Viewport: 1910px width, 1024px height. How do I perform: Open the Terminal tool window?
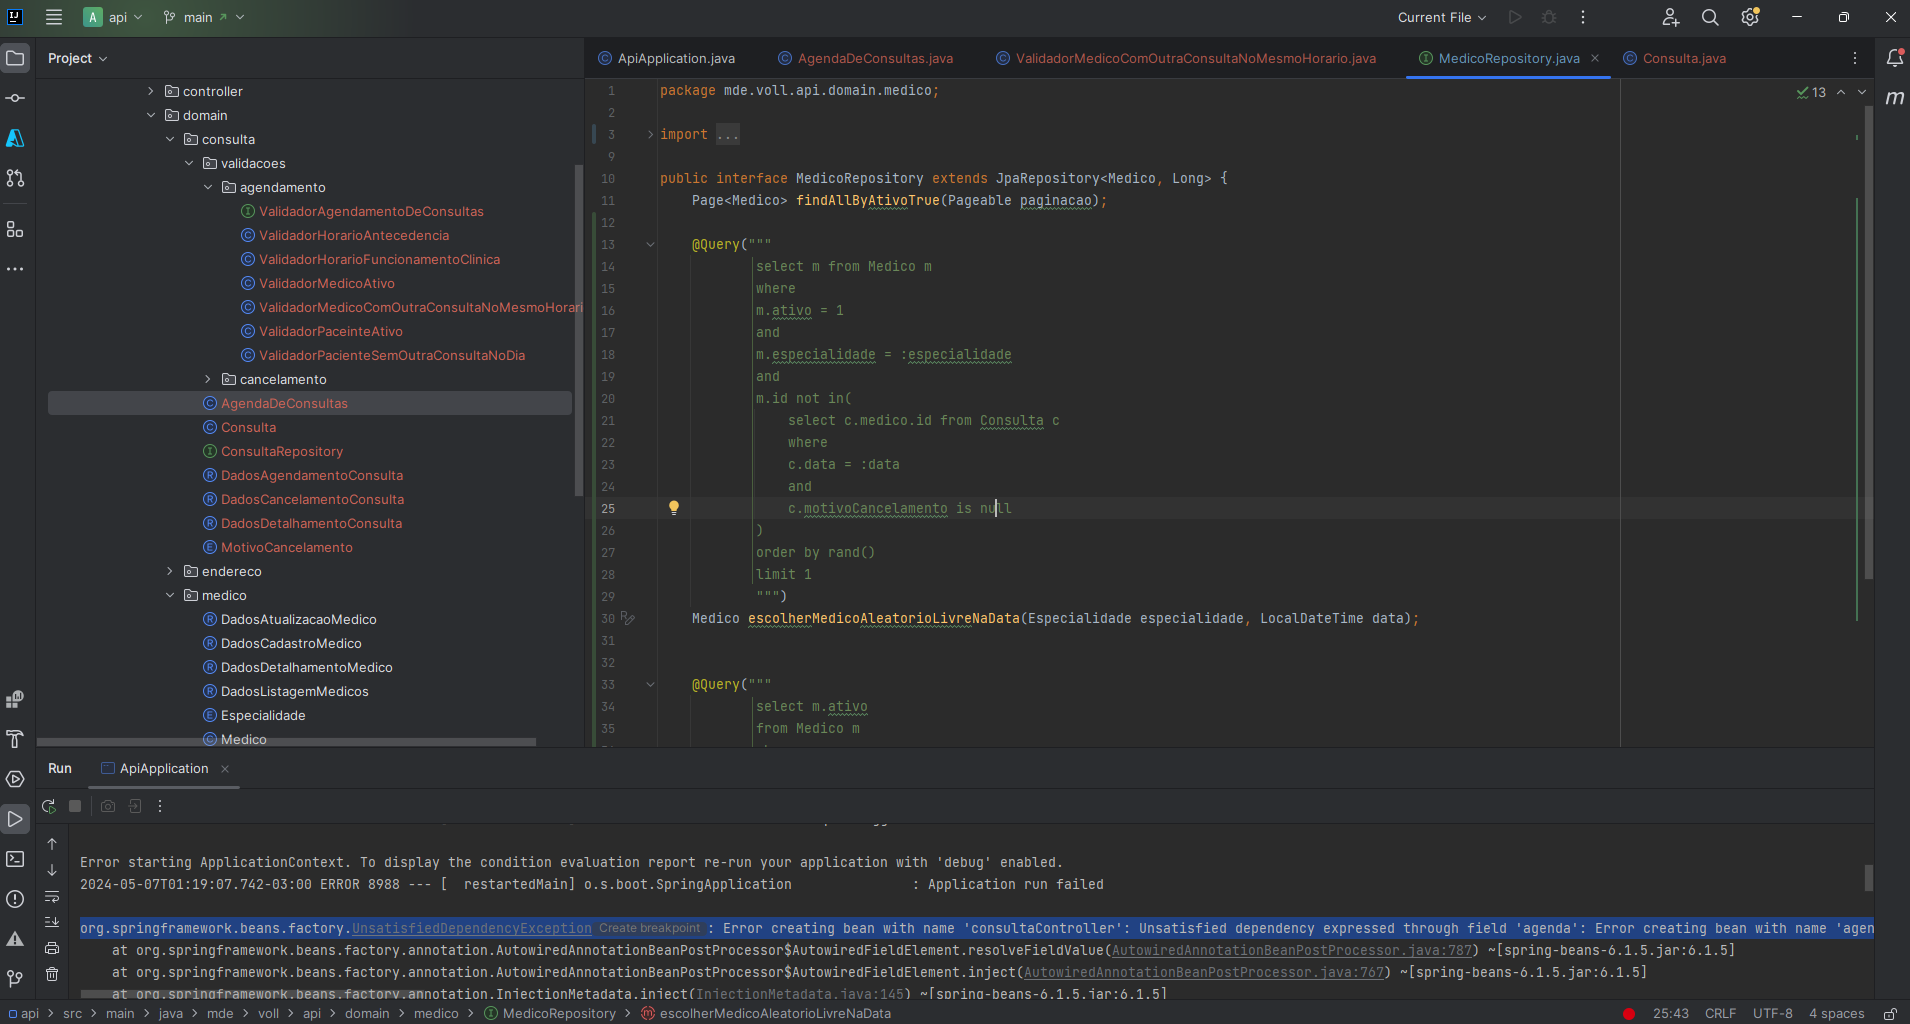point(15,859)
